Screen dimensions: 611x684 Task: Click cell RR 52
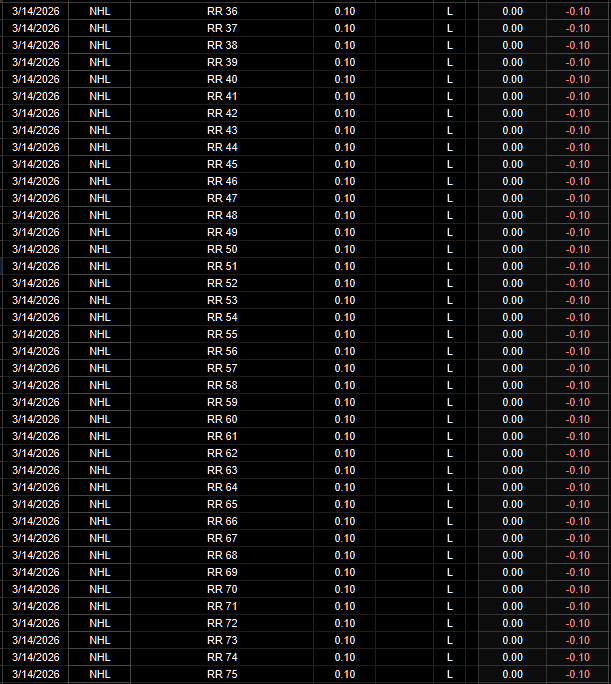tap(222, 284)
